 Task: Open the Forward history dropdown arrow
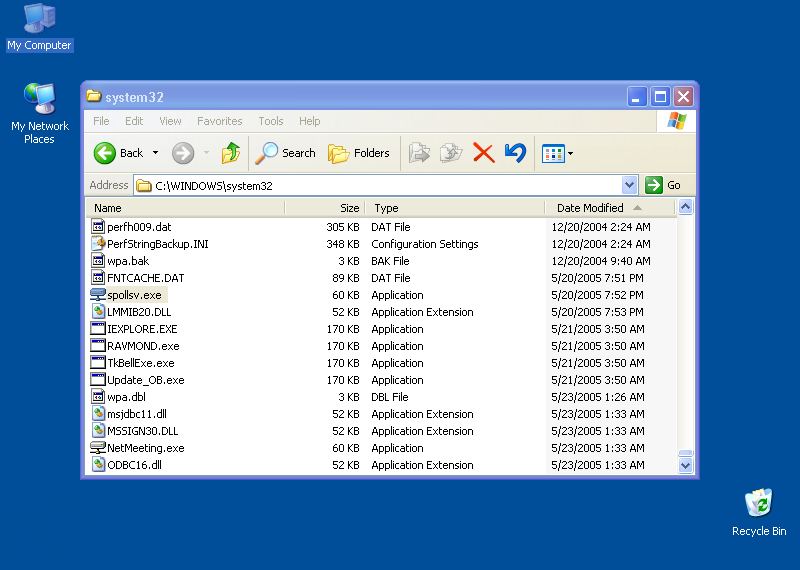207,153
